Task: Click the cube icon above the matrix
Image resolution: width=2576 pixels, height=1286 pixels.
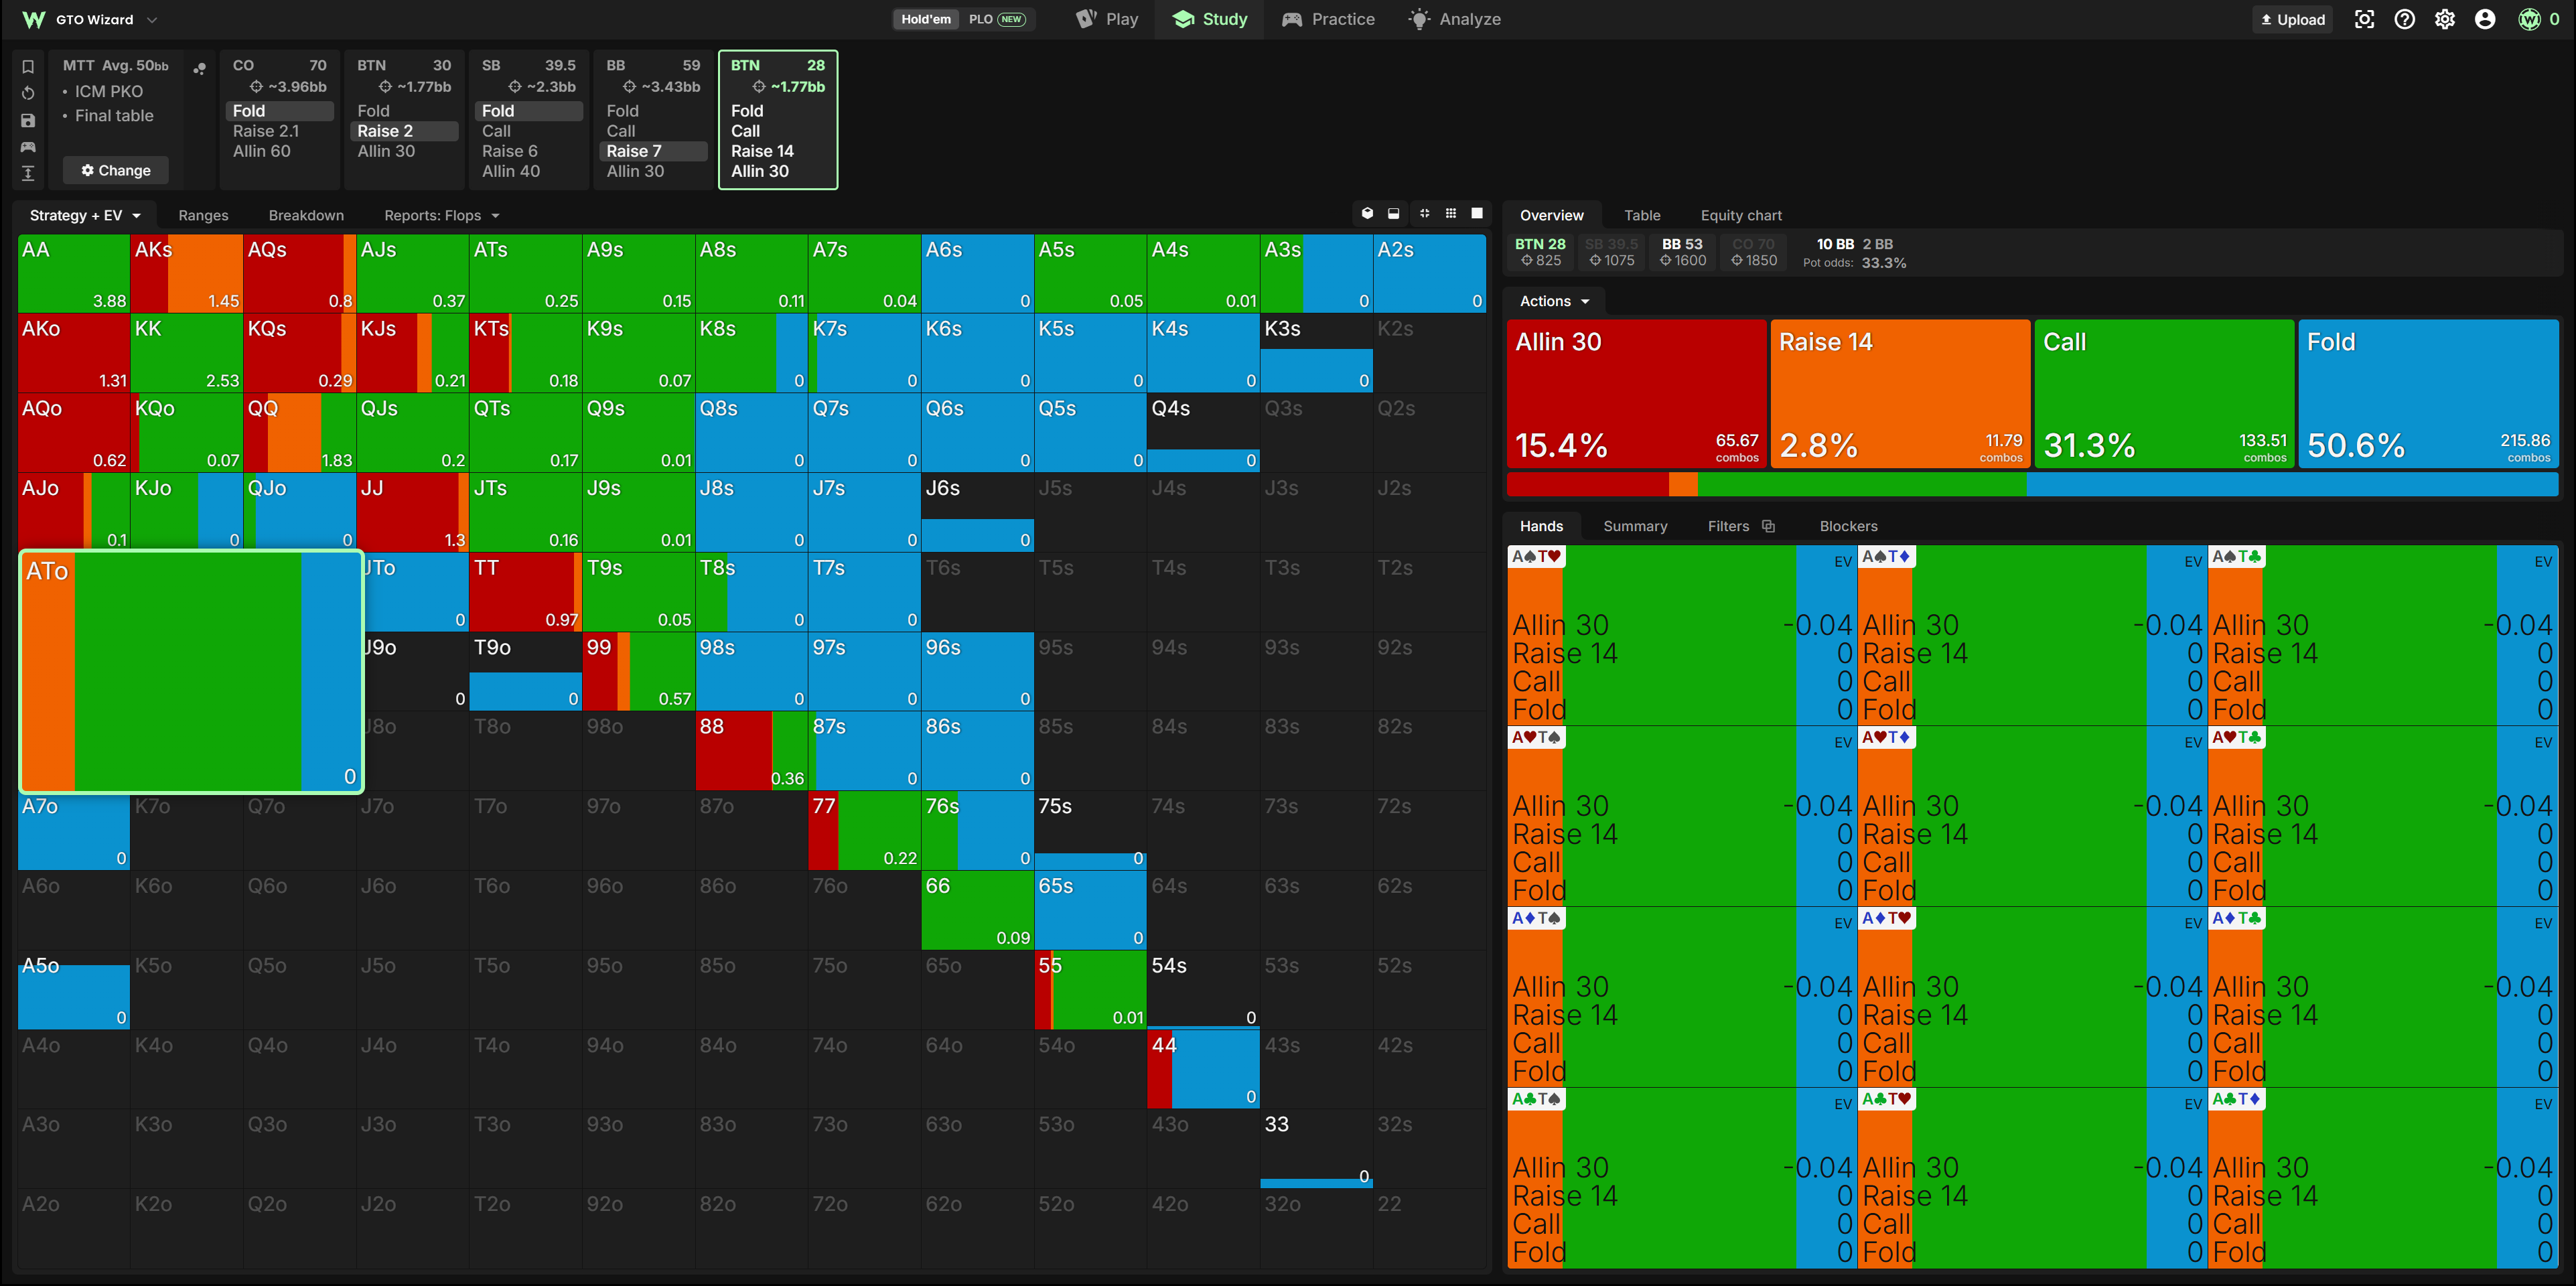Action: (x=1367, y=213)
